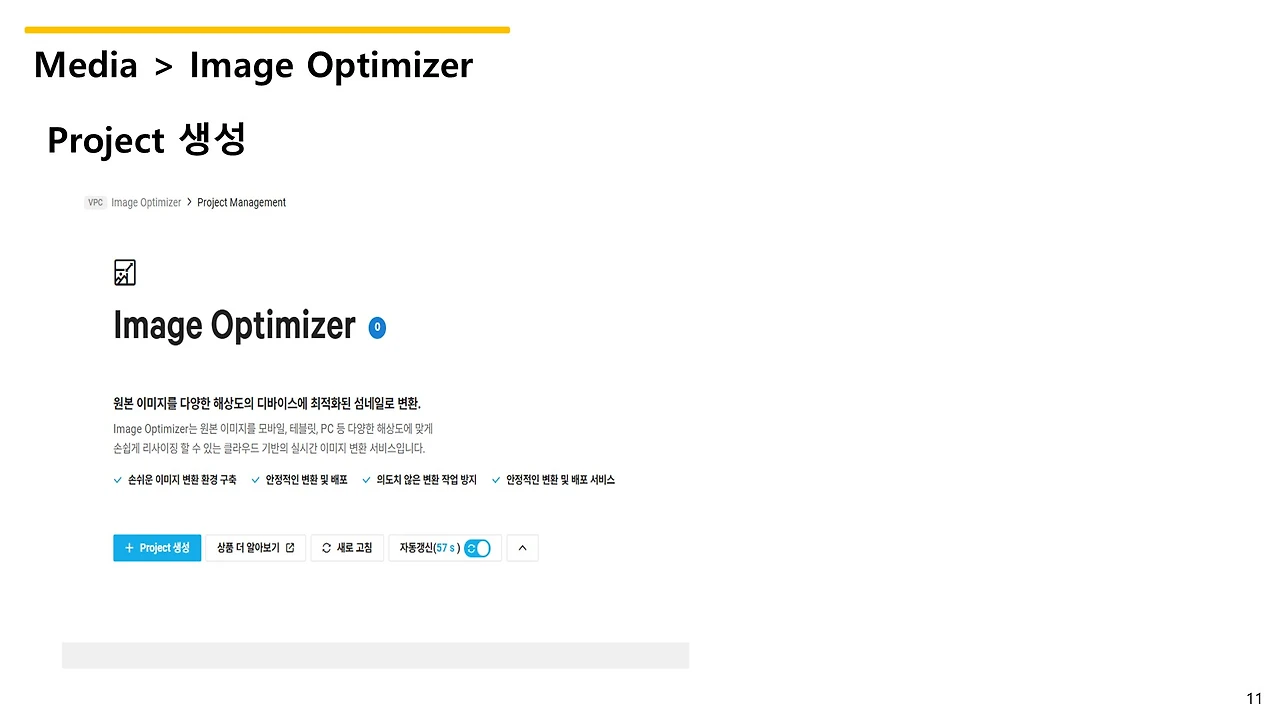This screenshot has width=1280, height=720.
Task: Click the blue Project 생성 button
Action: tap(157, 548)
